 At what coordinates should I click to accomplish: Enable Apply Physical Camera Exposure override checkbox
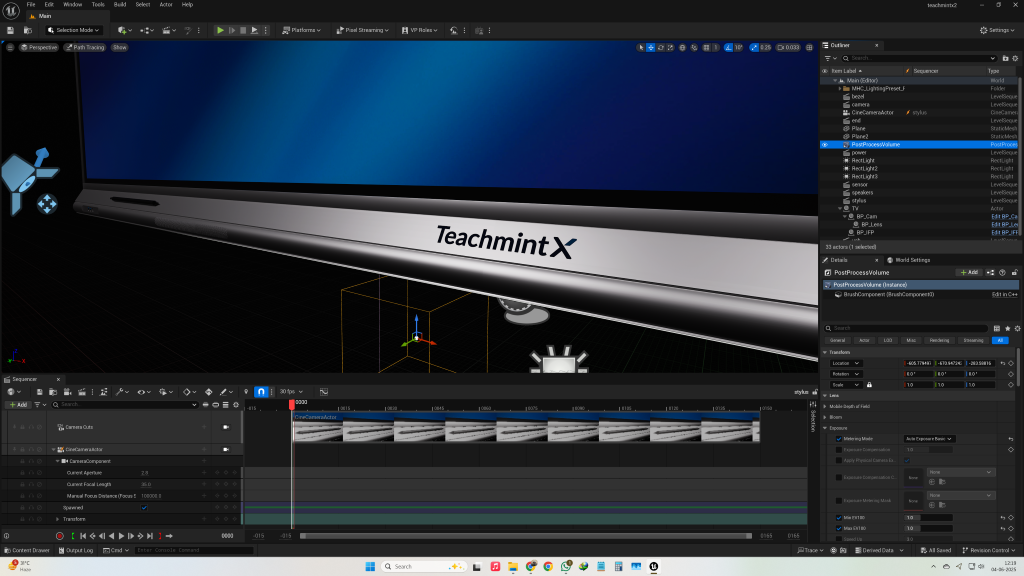point(839,460)
